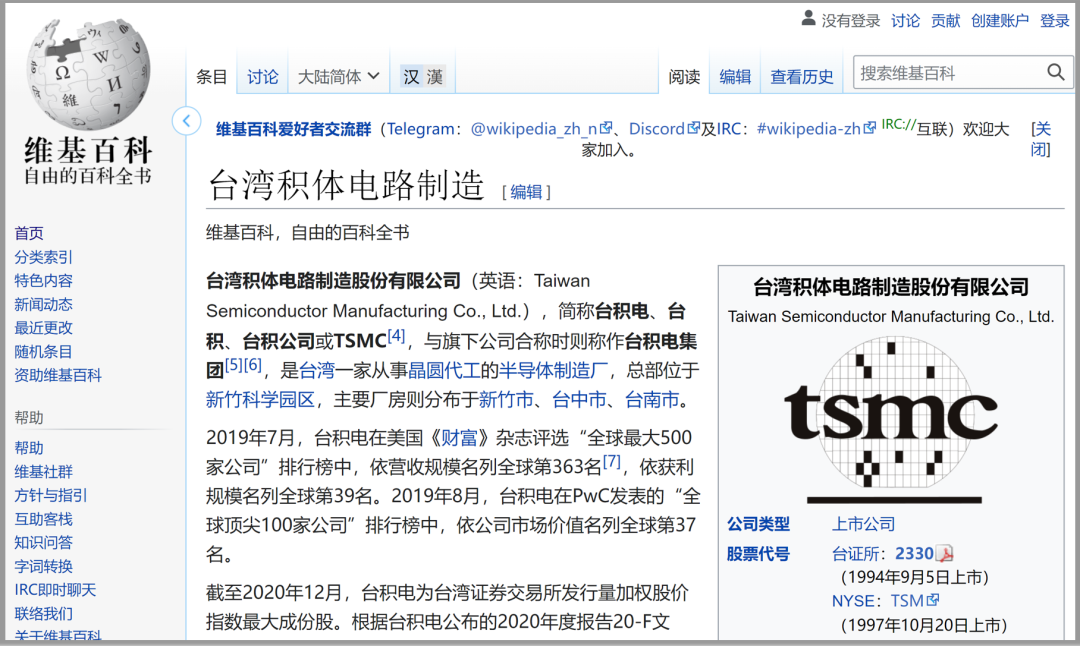Switch to the 条目 tab
Screen dimensions: 1080x646
[x=211, y=76]
